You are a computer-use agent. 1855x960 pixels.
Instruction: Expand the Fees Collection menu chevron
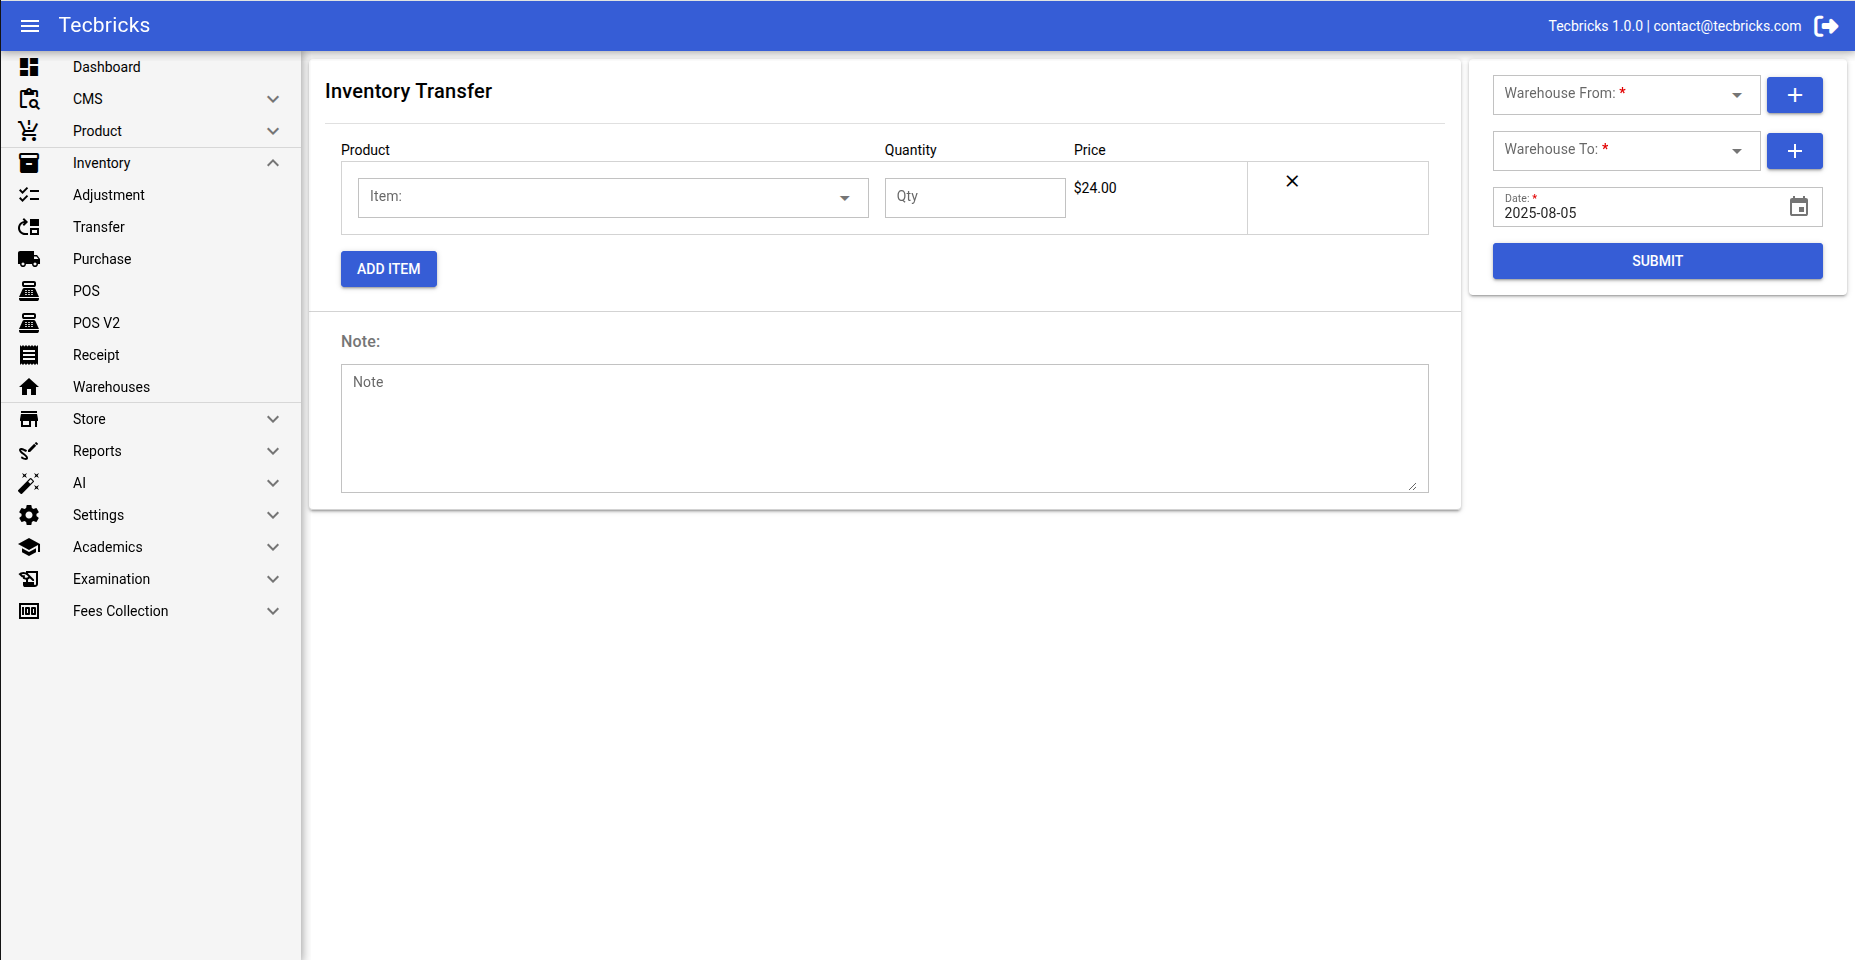(273, 611)
